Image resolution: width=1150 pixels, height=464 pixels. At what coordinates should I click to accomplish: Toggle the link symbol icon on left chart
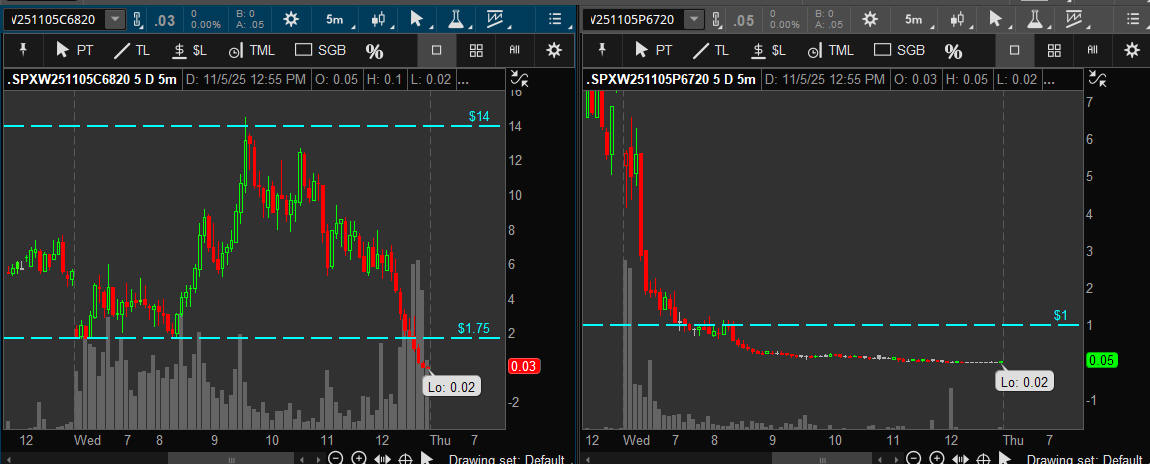coord(137,19)
